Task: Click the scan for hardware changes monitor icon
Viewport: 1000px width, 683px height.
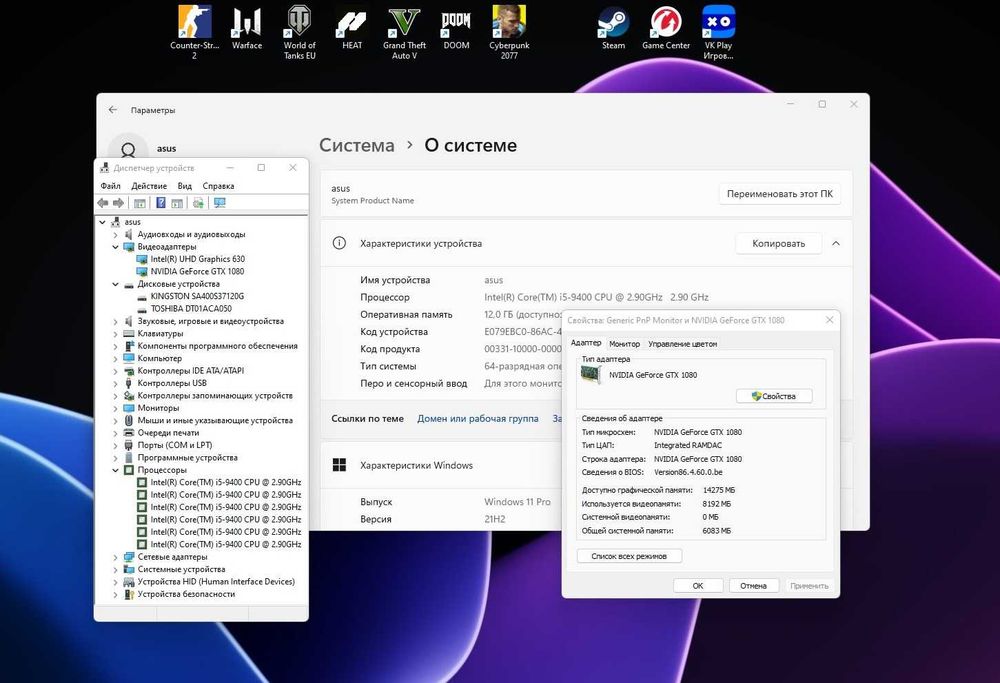Action: coord(220,203)
